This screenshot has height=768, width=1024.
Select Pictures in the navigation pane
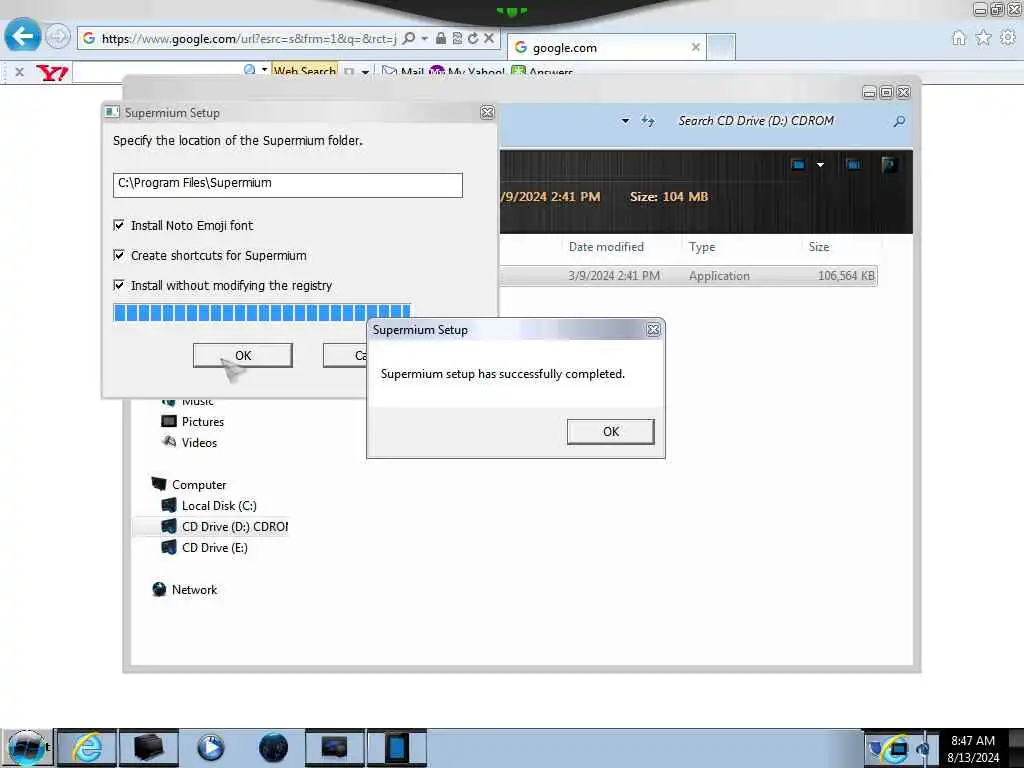[x=202, y=422]
